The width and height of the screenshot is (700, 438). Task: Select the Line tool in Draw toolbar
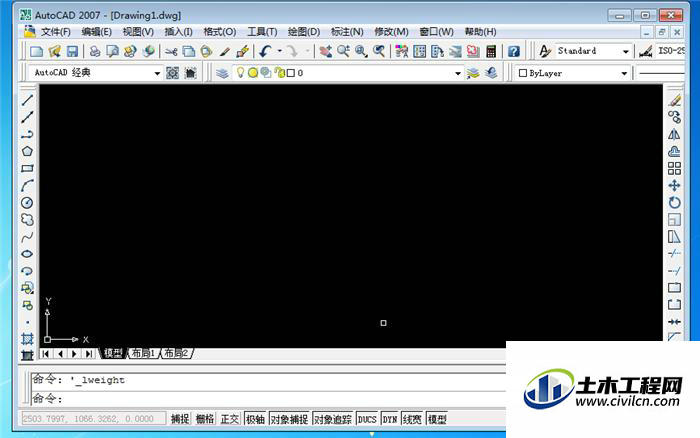pyautogui.click(x=27, y=100)
